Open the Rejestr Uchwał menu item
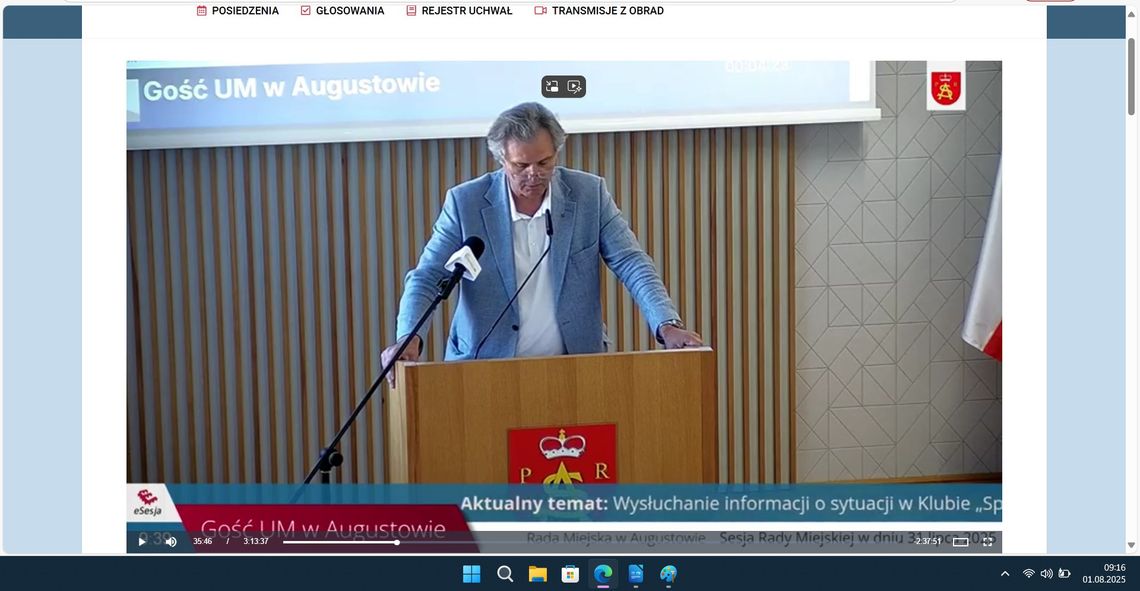Screen dimensions: 1140x591 click(x=459, y=11)
